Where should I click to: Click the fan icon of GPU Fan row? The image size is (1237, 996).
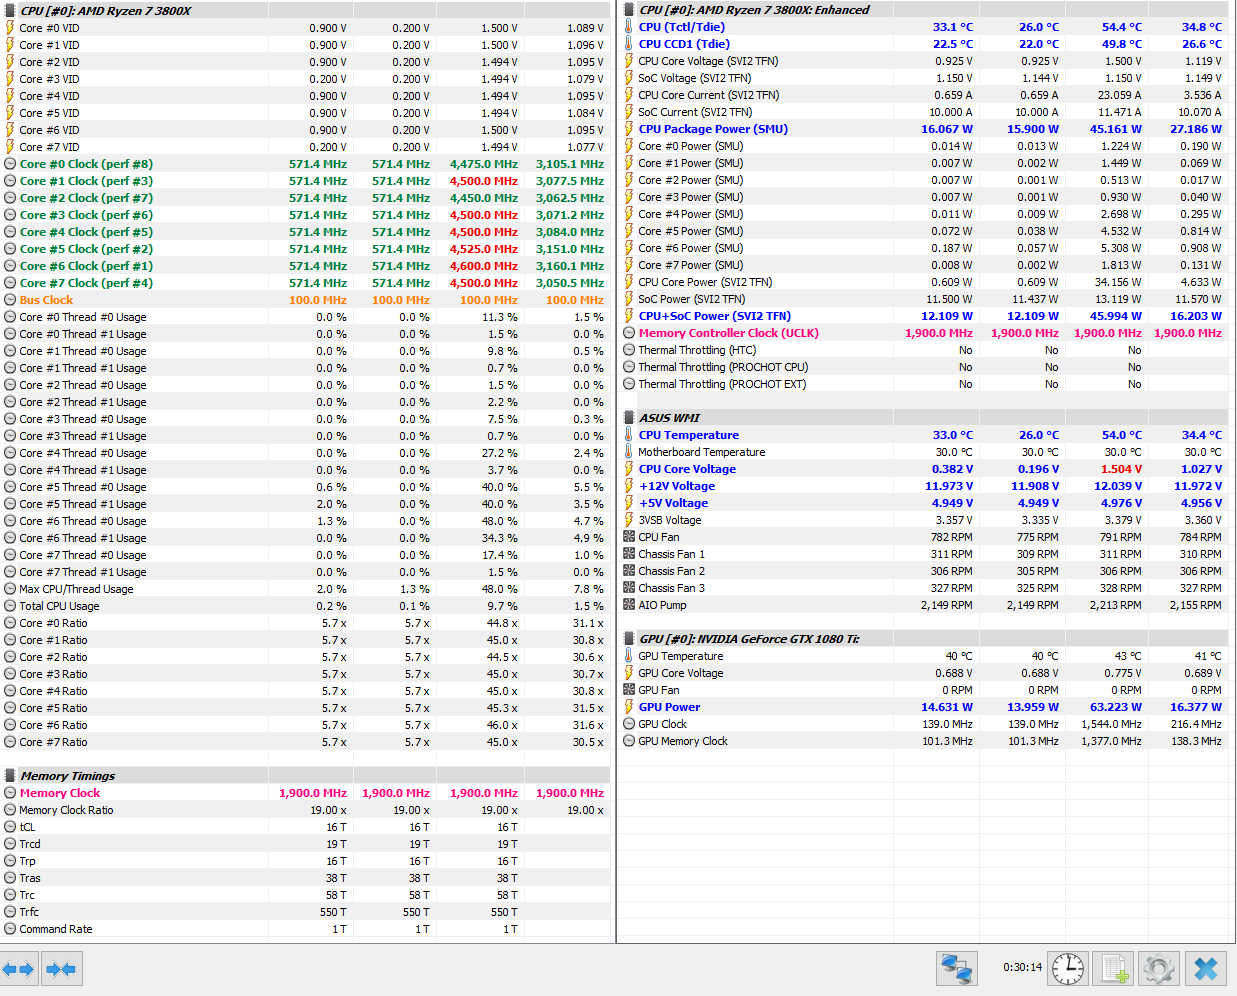[629, 690]
